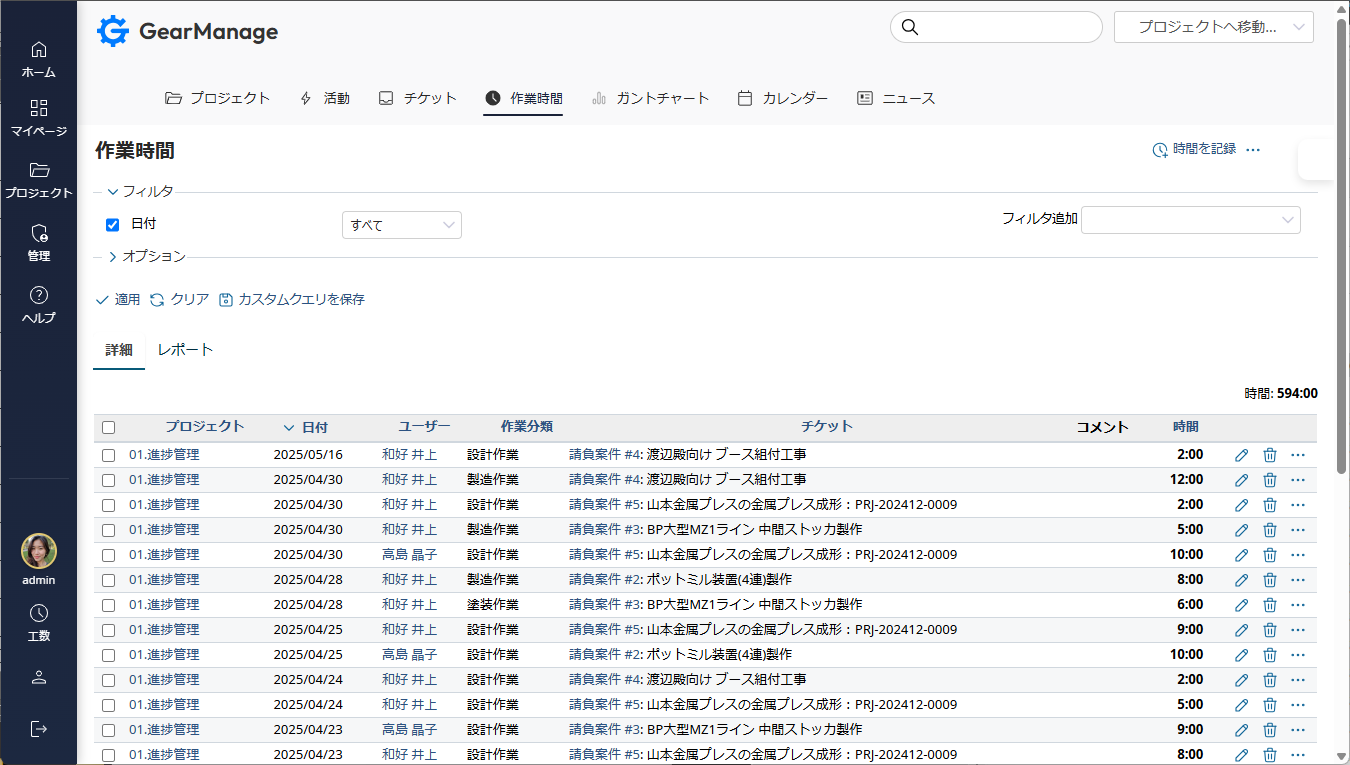Click the Home icon in sidebar

tap(38, 50)
